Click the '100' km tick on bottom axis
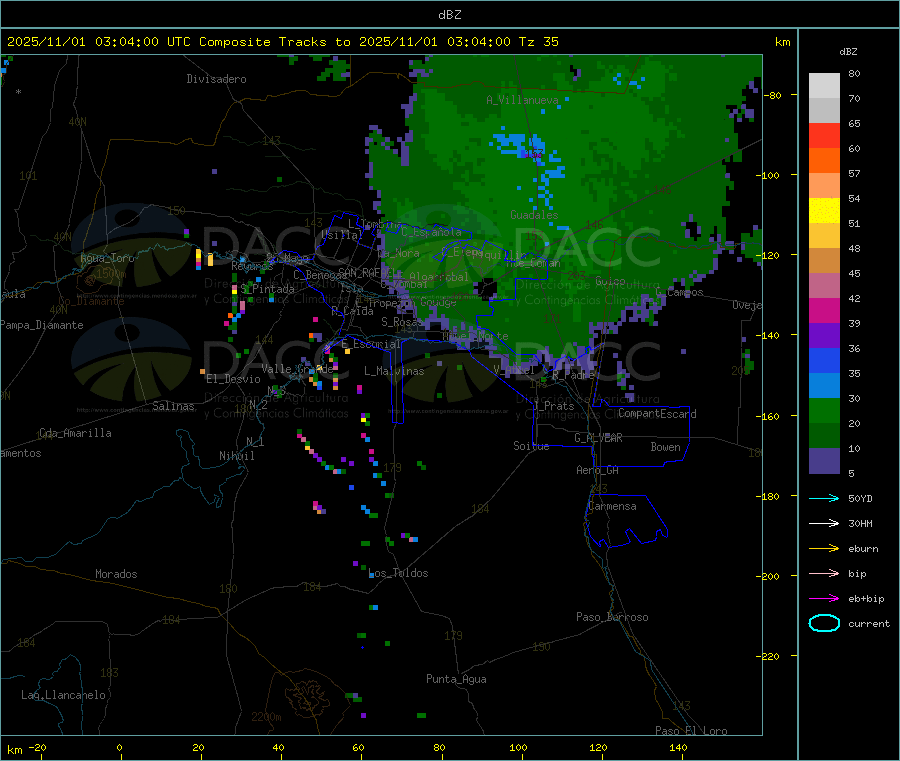 pos(518,748)
